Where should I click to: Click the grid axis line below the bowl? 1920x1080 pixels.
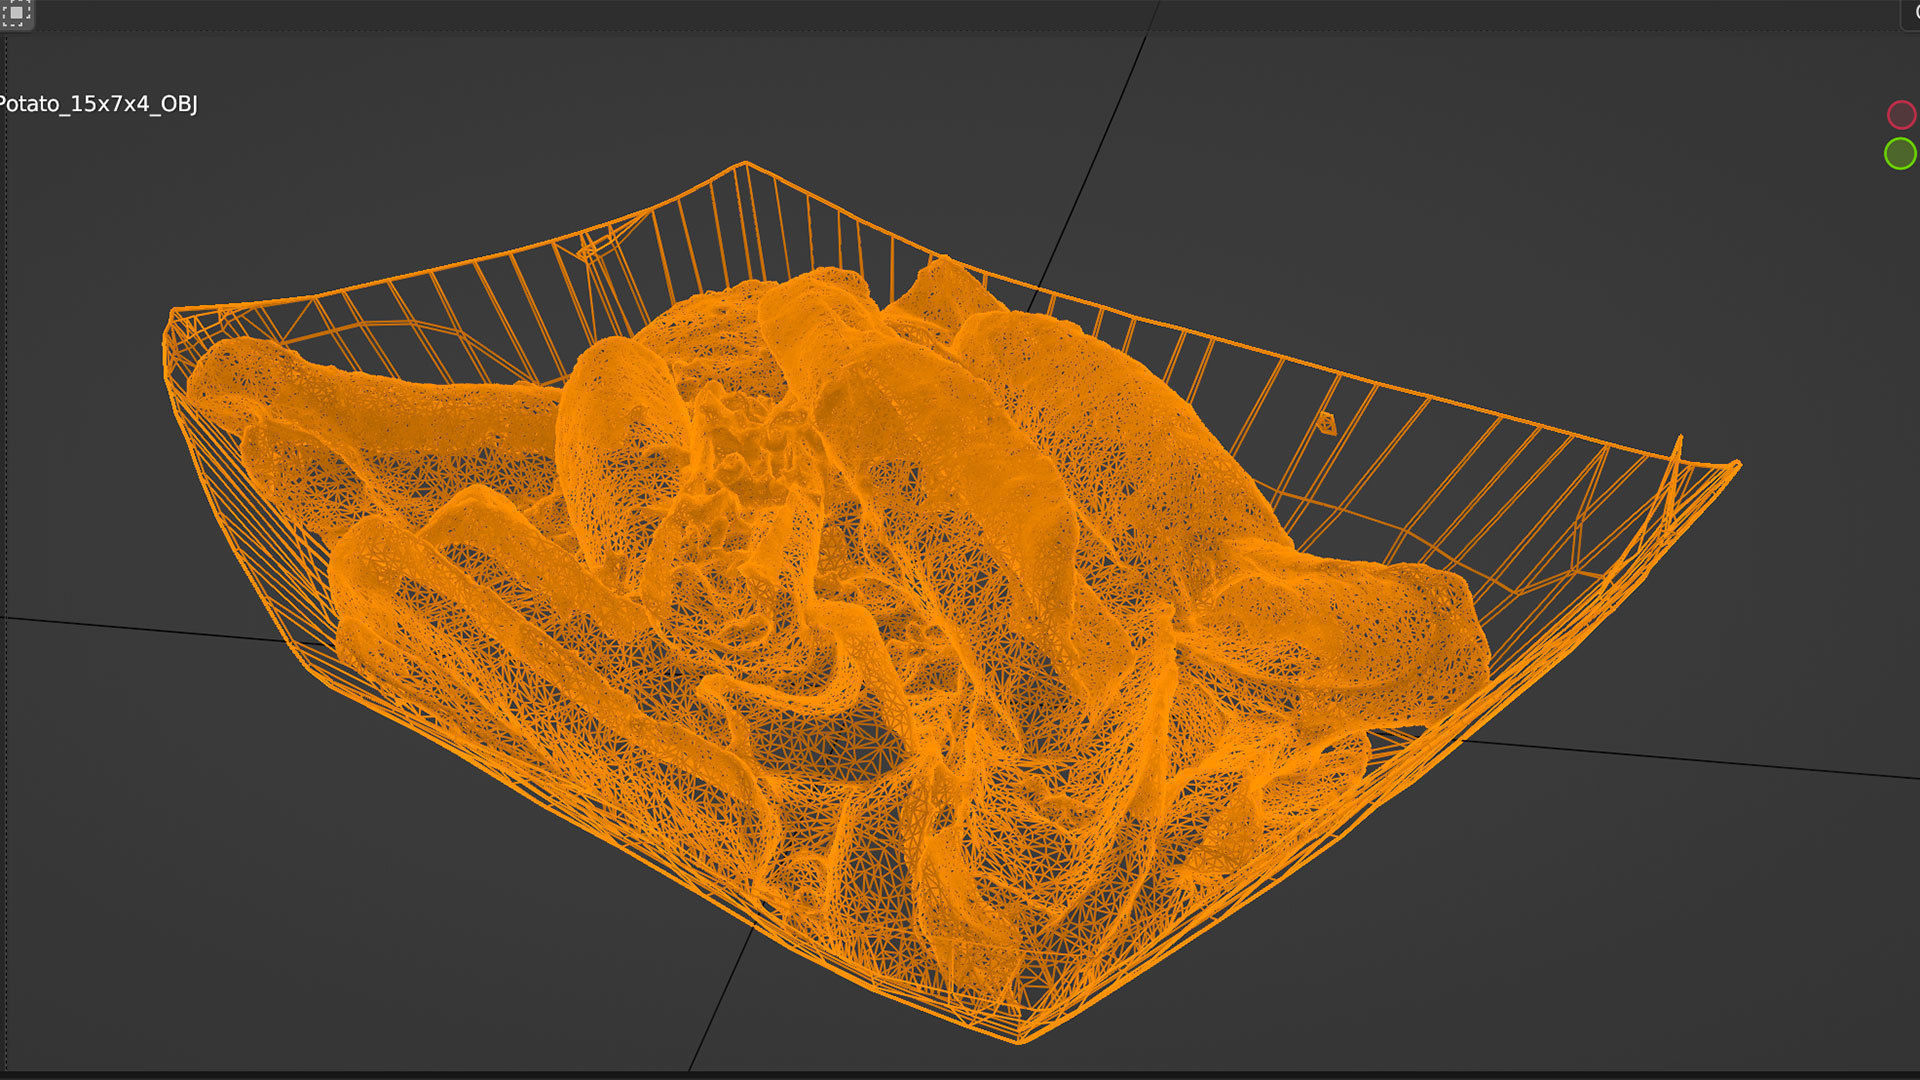[x=720, y=1000]
